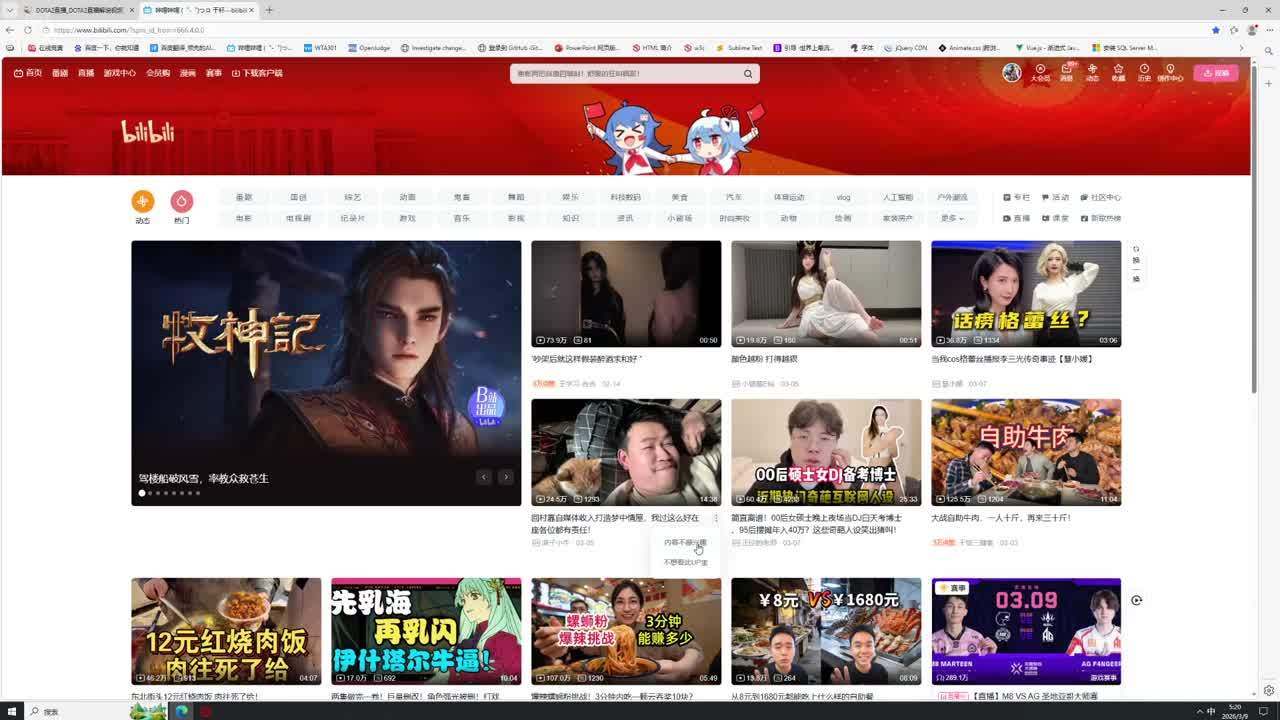Click the user avatar in header
1280x720 pixels.
coord(1012,73)
